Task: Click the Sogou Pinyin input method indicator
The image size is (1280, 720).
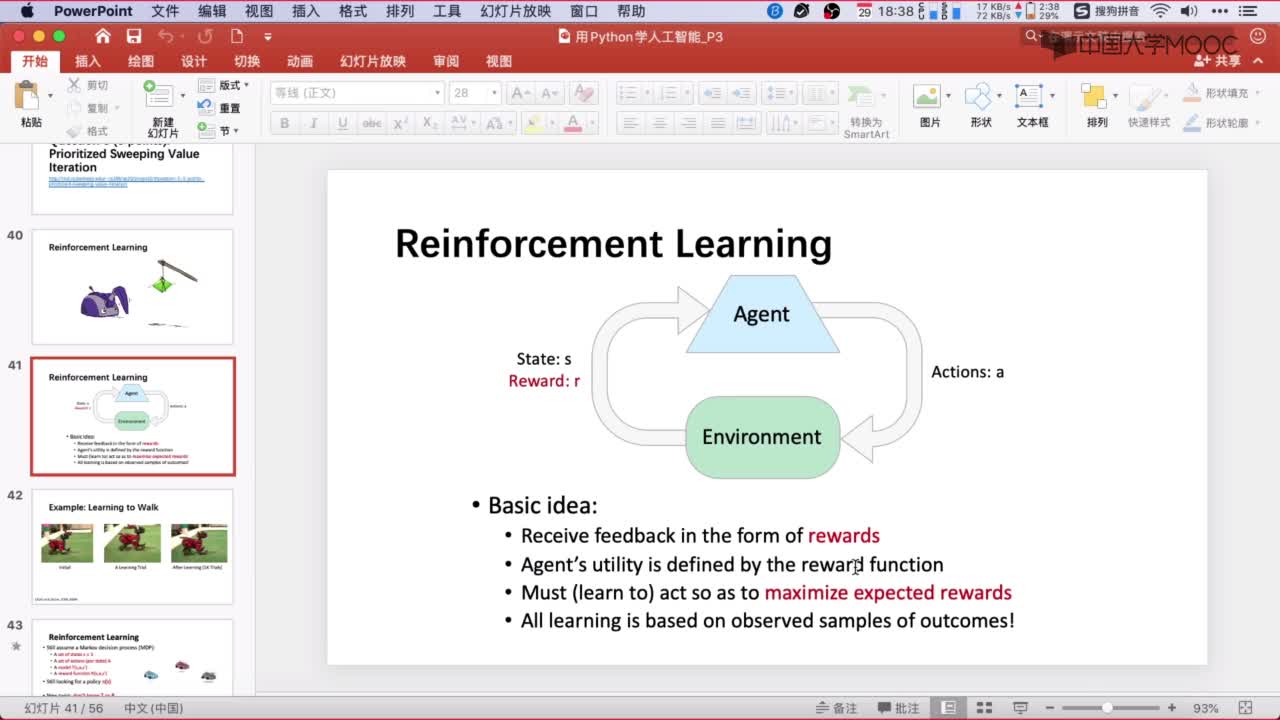Action: click(x=1107, y=11)
